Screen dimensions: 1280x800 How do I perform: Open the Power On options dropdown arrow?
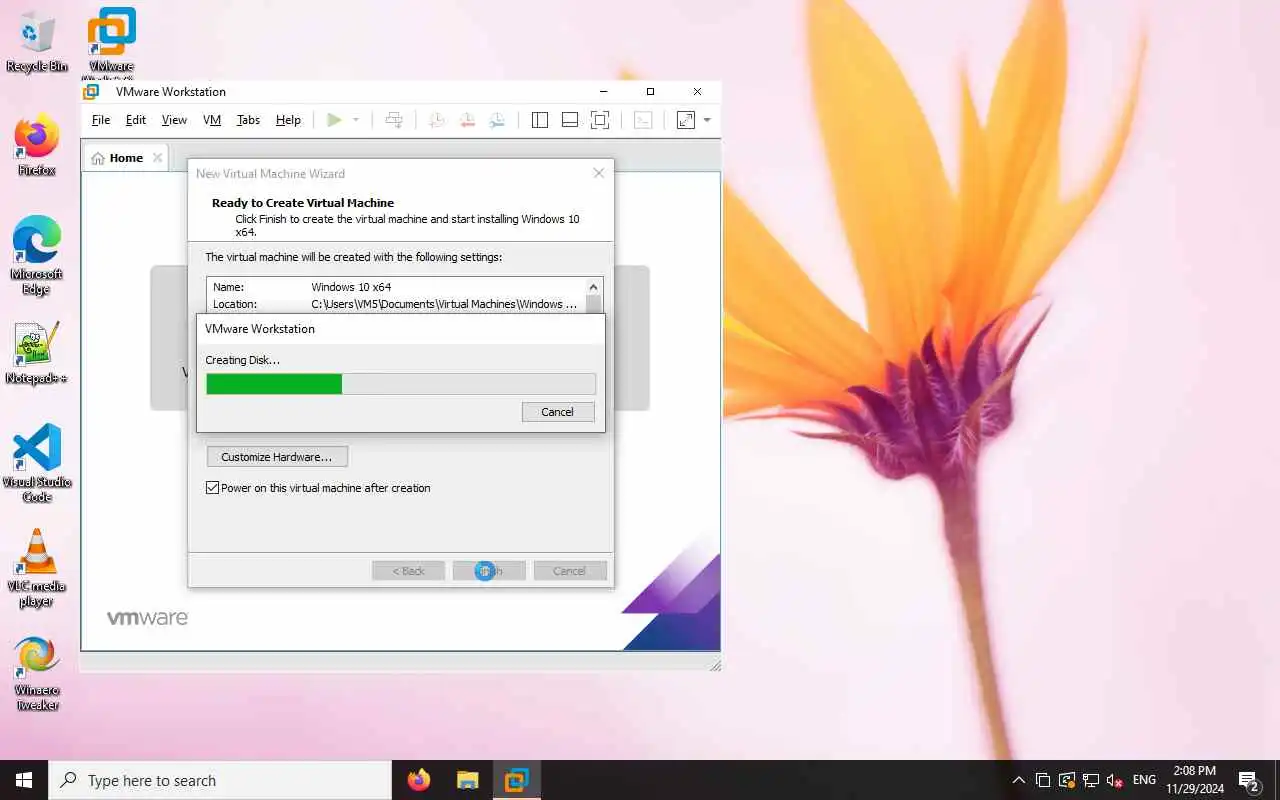coord(356,120)
